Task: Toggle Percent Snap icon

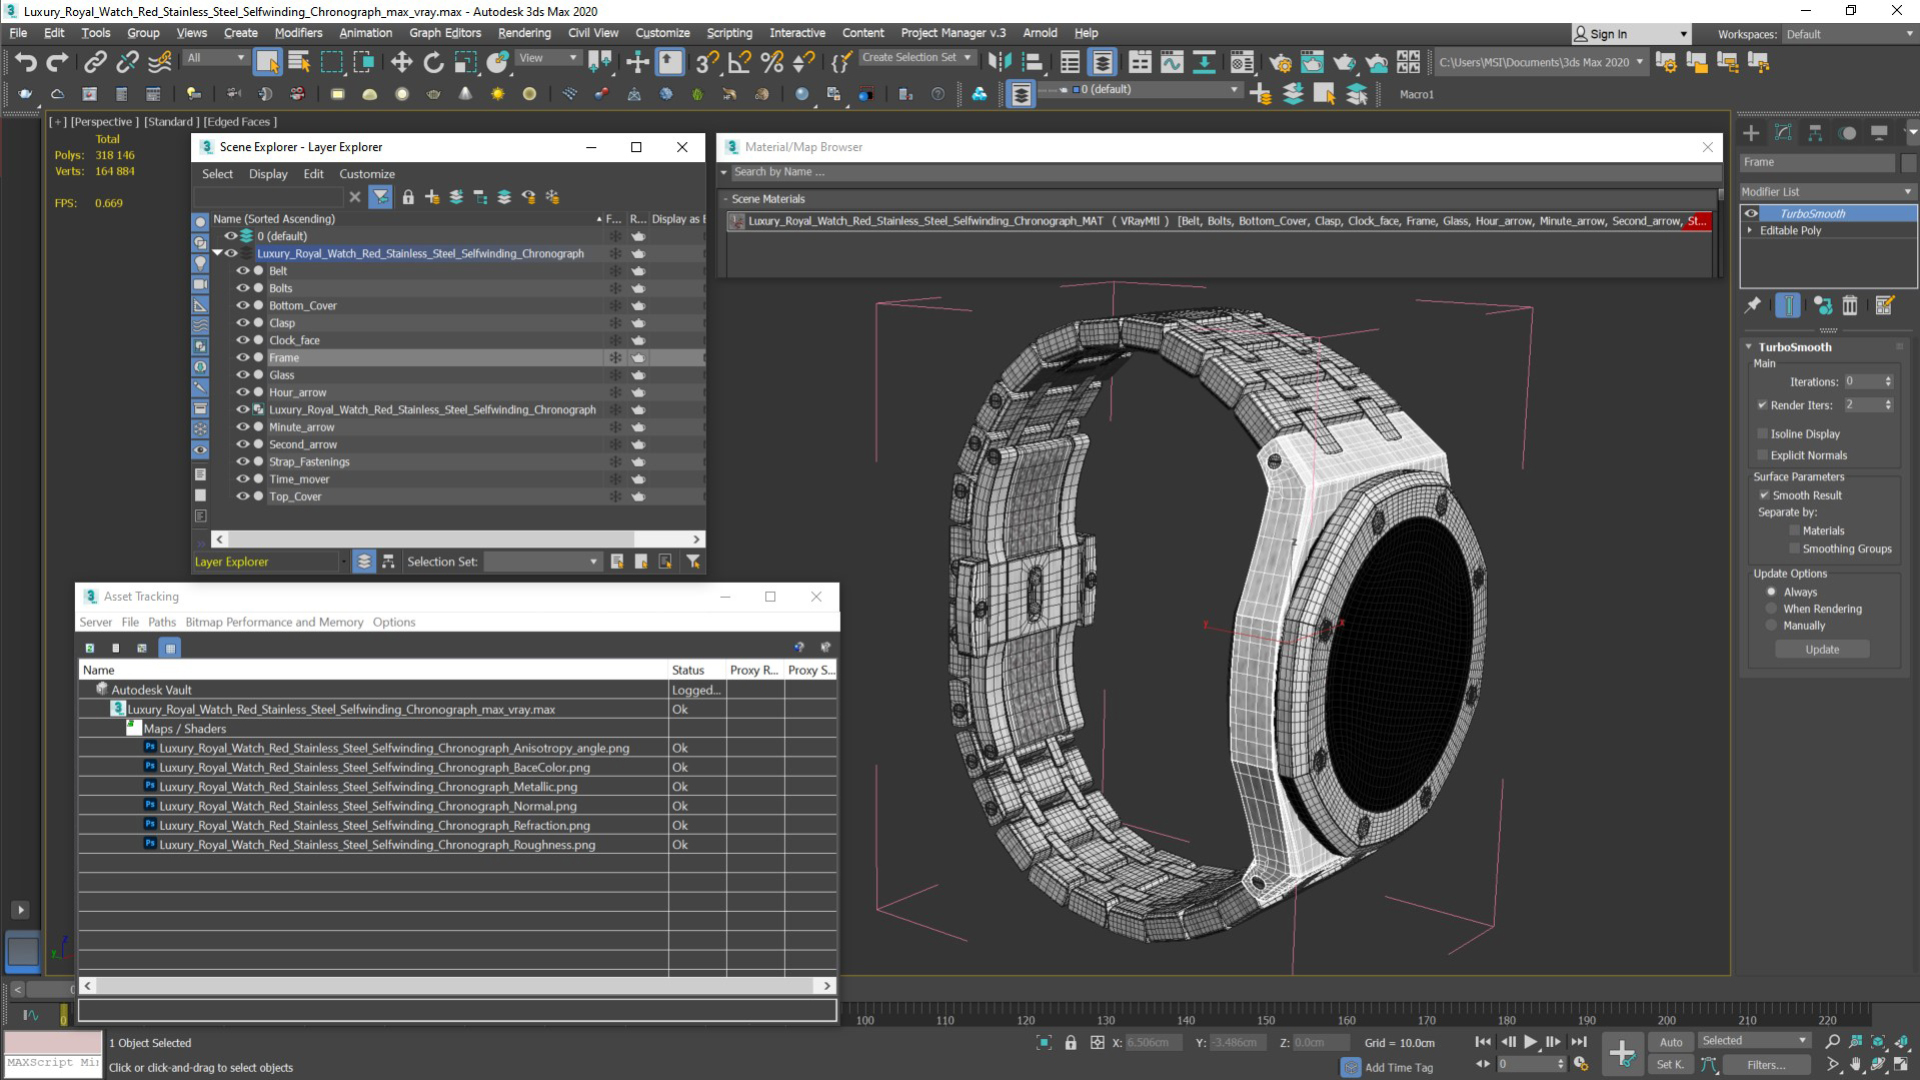Action: pos(772,62)
